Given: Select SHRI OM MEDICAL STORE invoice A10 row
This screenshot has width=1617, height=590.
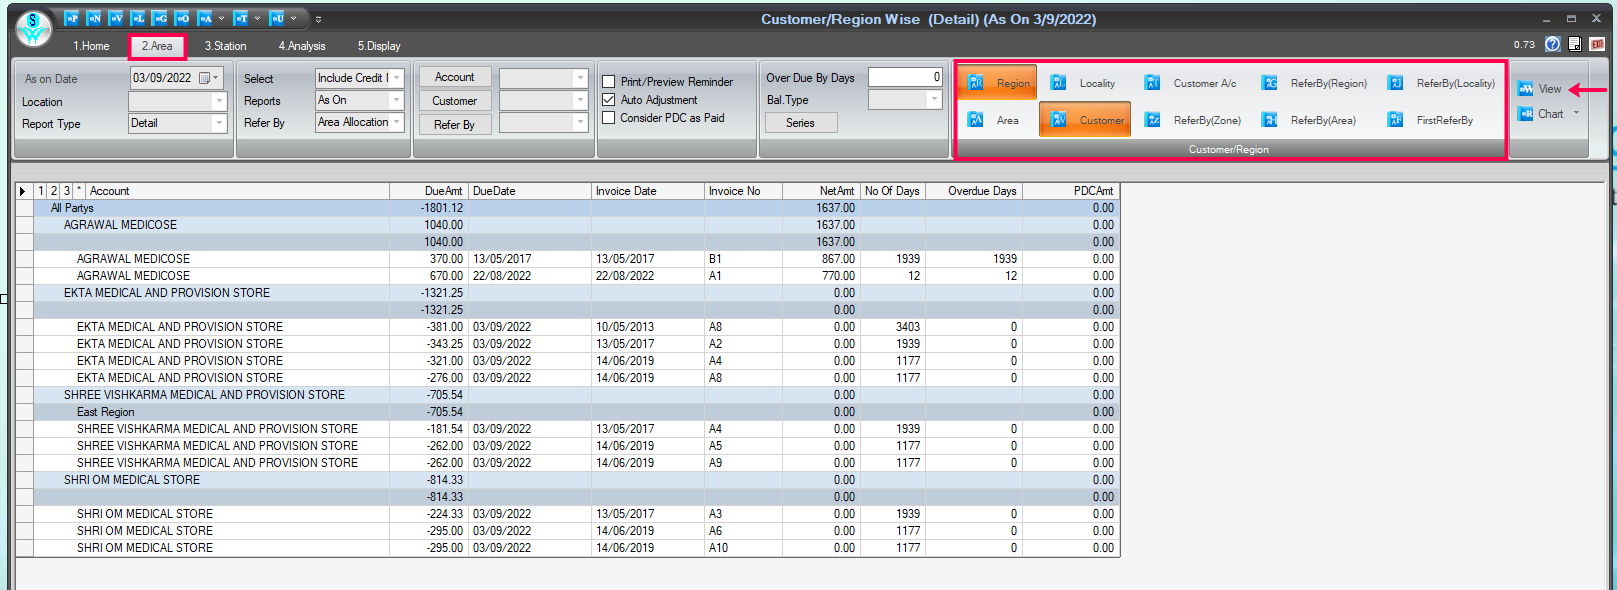Looking at the screenshot, I should tap(568, 548).
